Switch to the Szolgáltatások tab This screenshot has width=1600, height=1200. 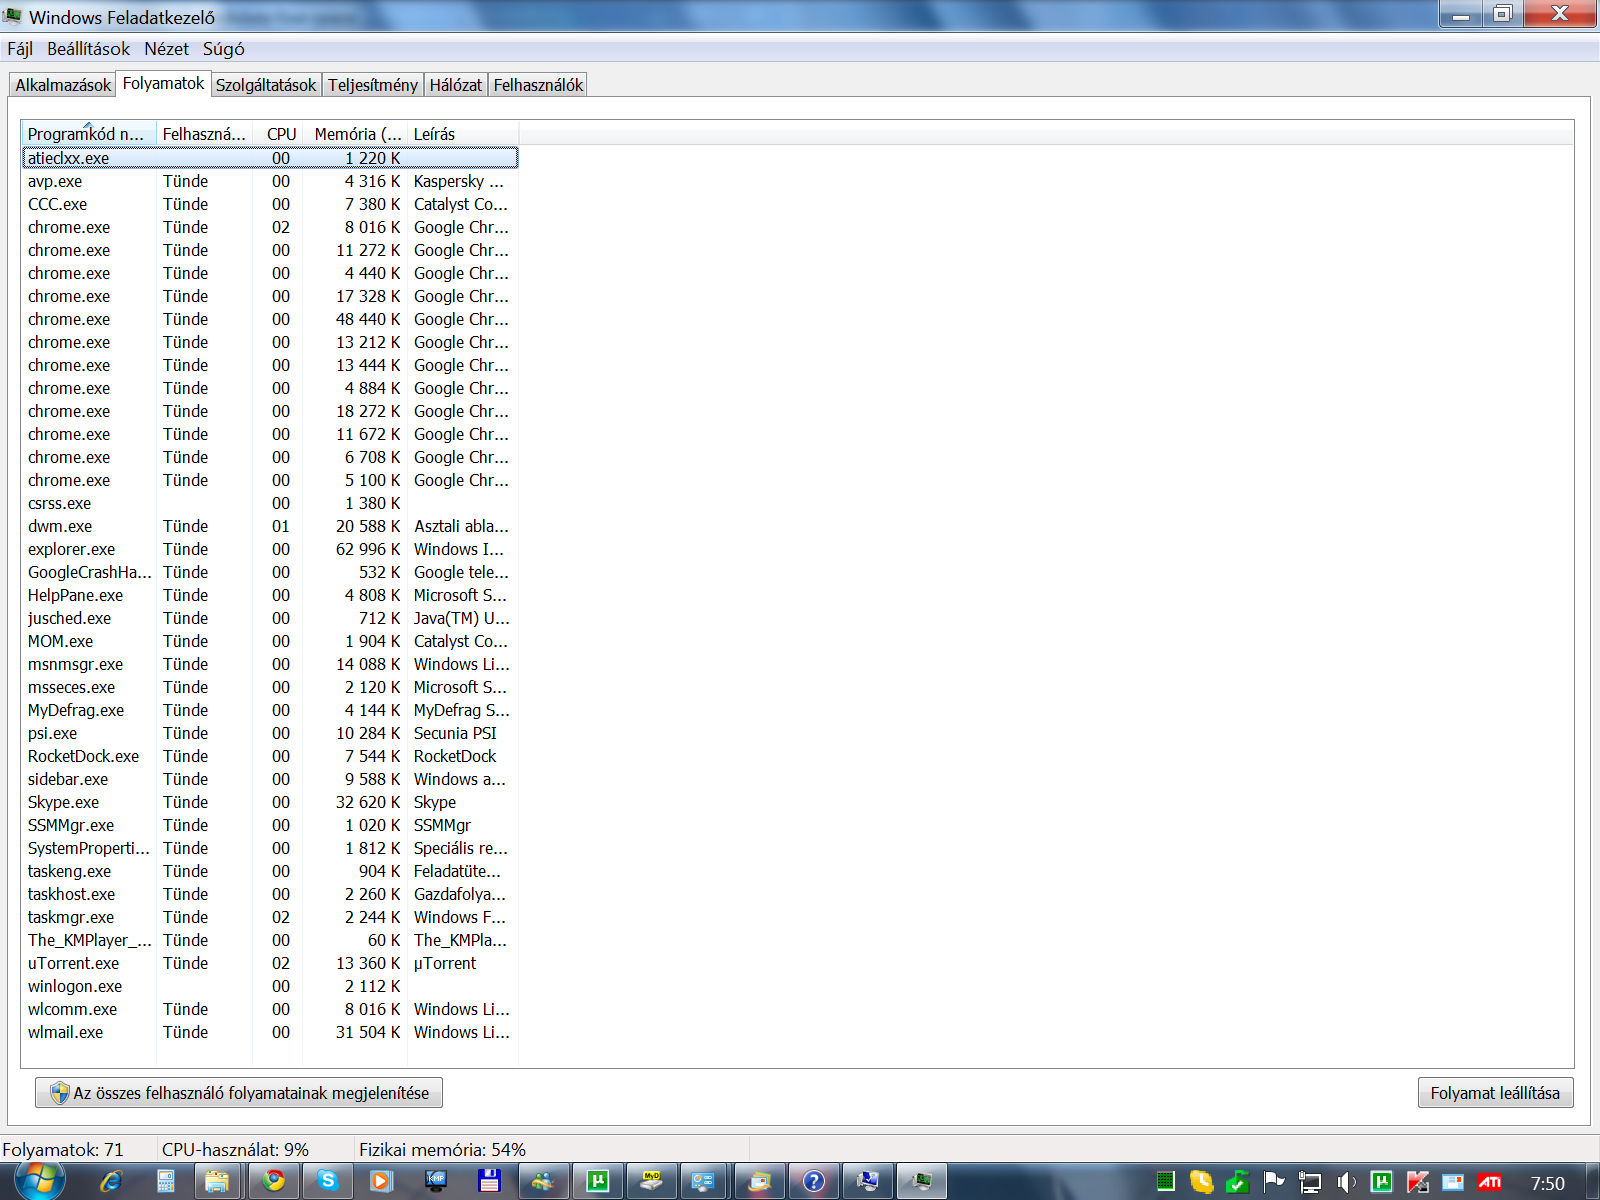coord(266,85)
